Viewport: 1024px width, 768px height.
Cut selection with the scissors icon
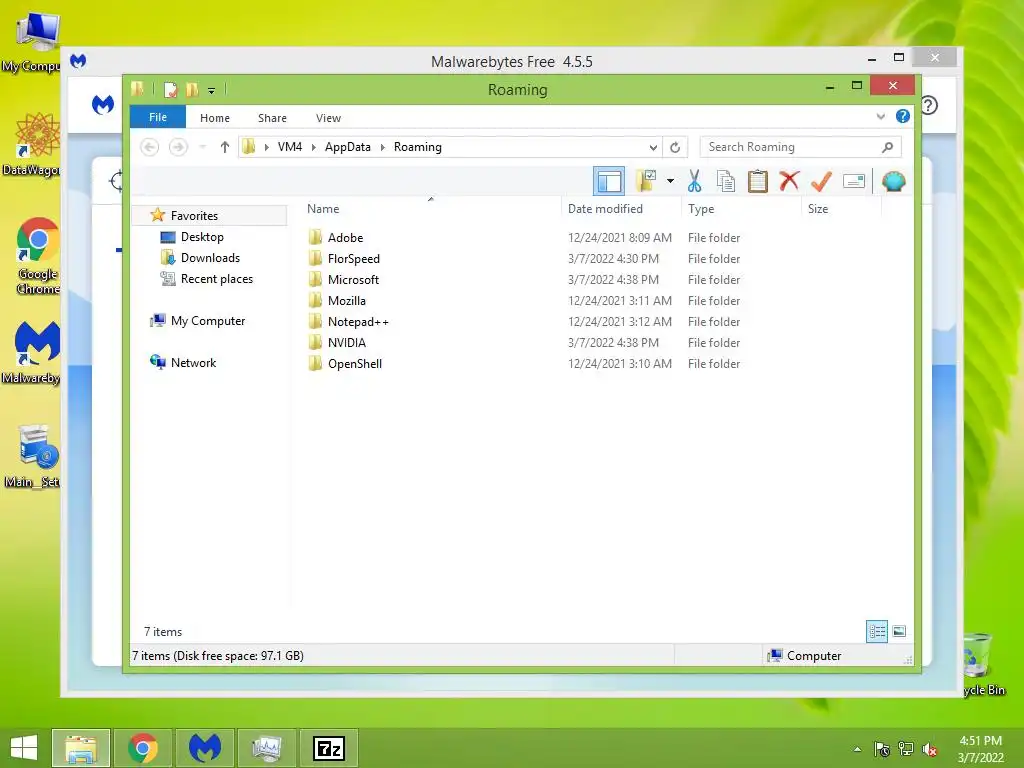coord(694,181)
